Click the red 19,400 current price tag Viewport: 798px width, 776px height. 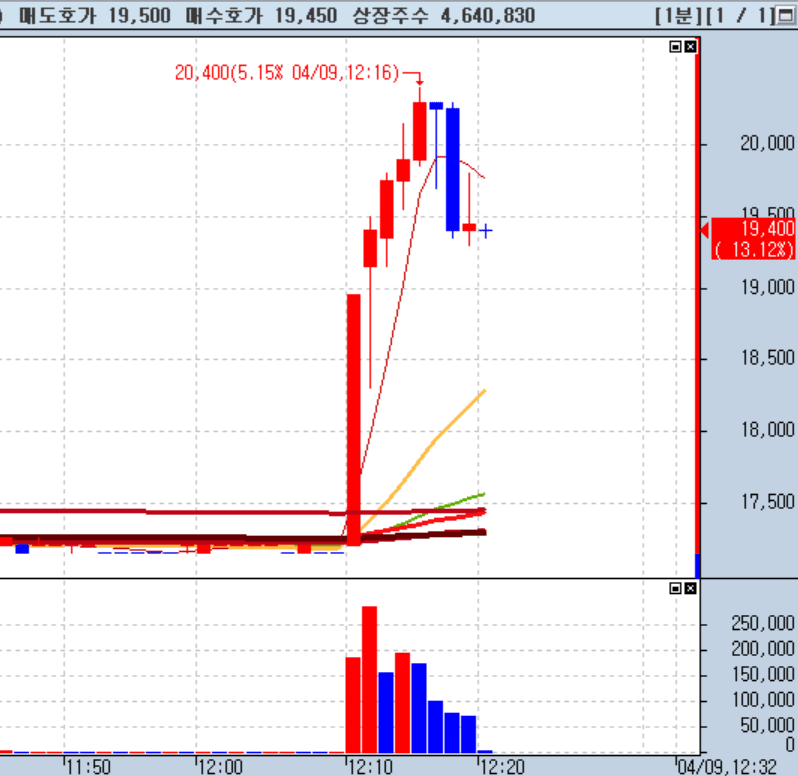coord(753,239)
